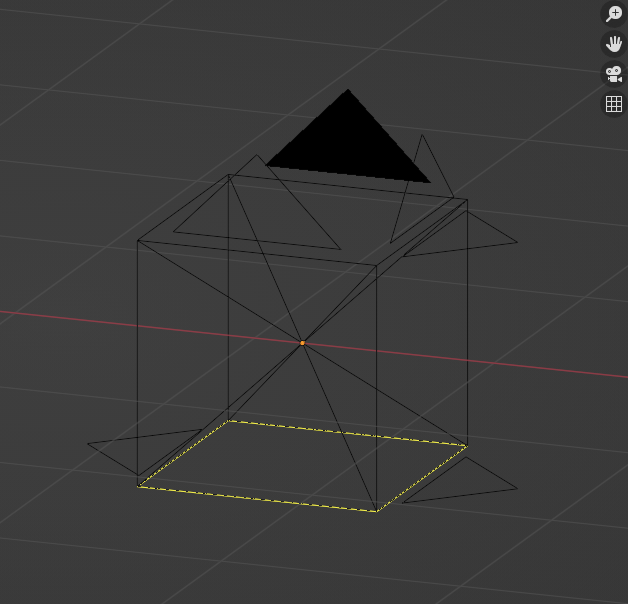Click the orange origin point at cube center
This screenshot has width=628, height=604.
[x=302, y=343]
